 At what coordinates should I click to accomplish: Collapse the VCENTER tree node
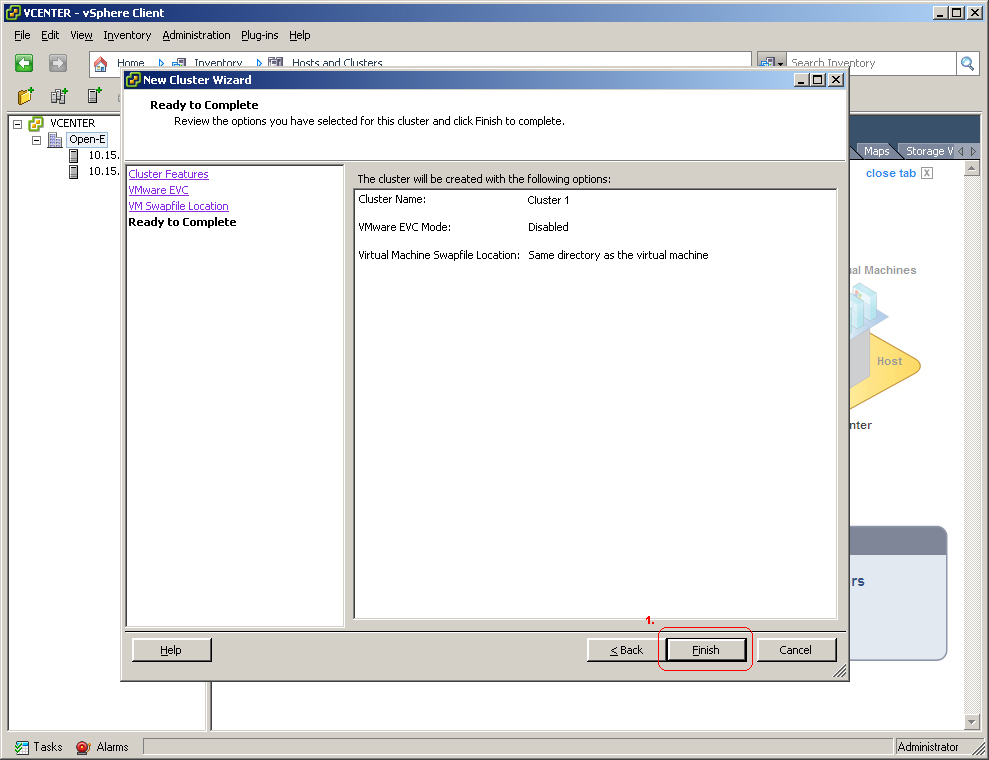coord(18,124)
